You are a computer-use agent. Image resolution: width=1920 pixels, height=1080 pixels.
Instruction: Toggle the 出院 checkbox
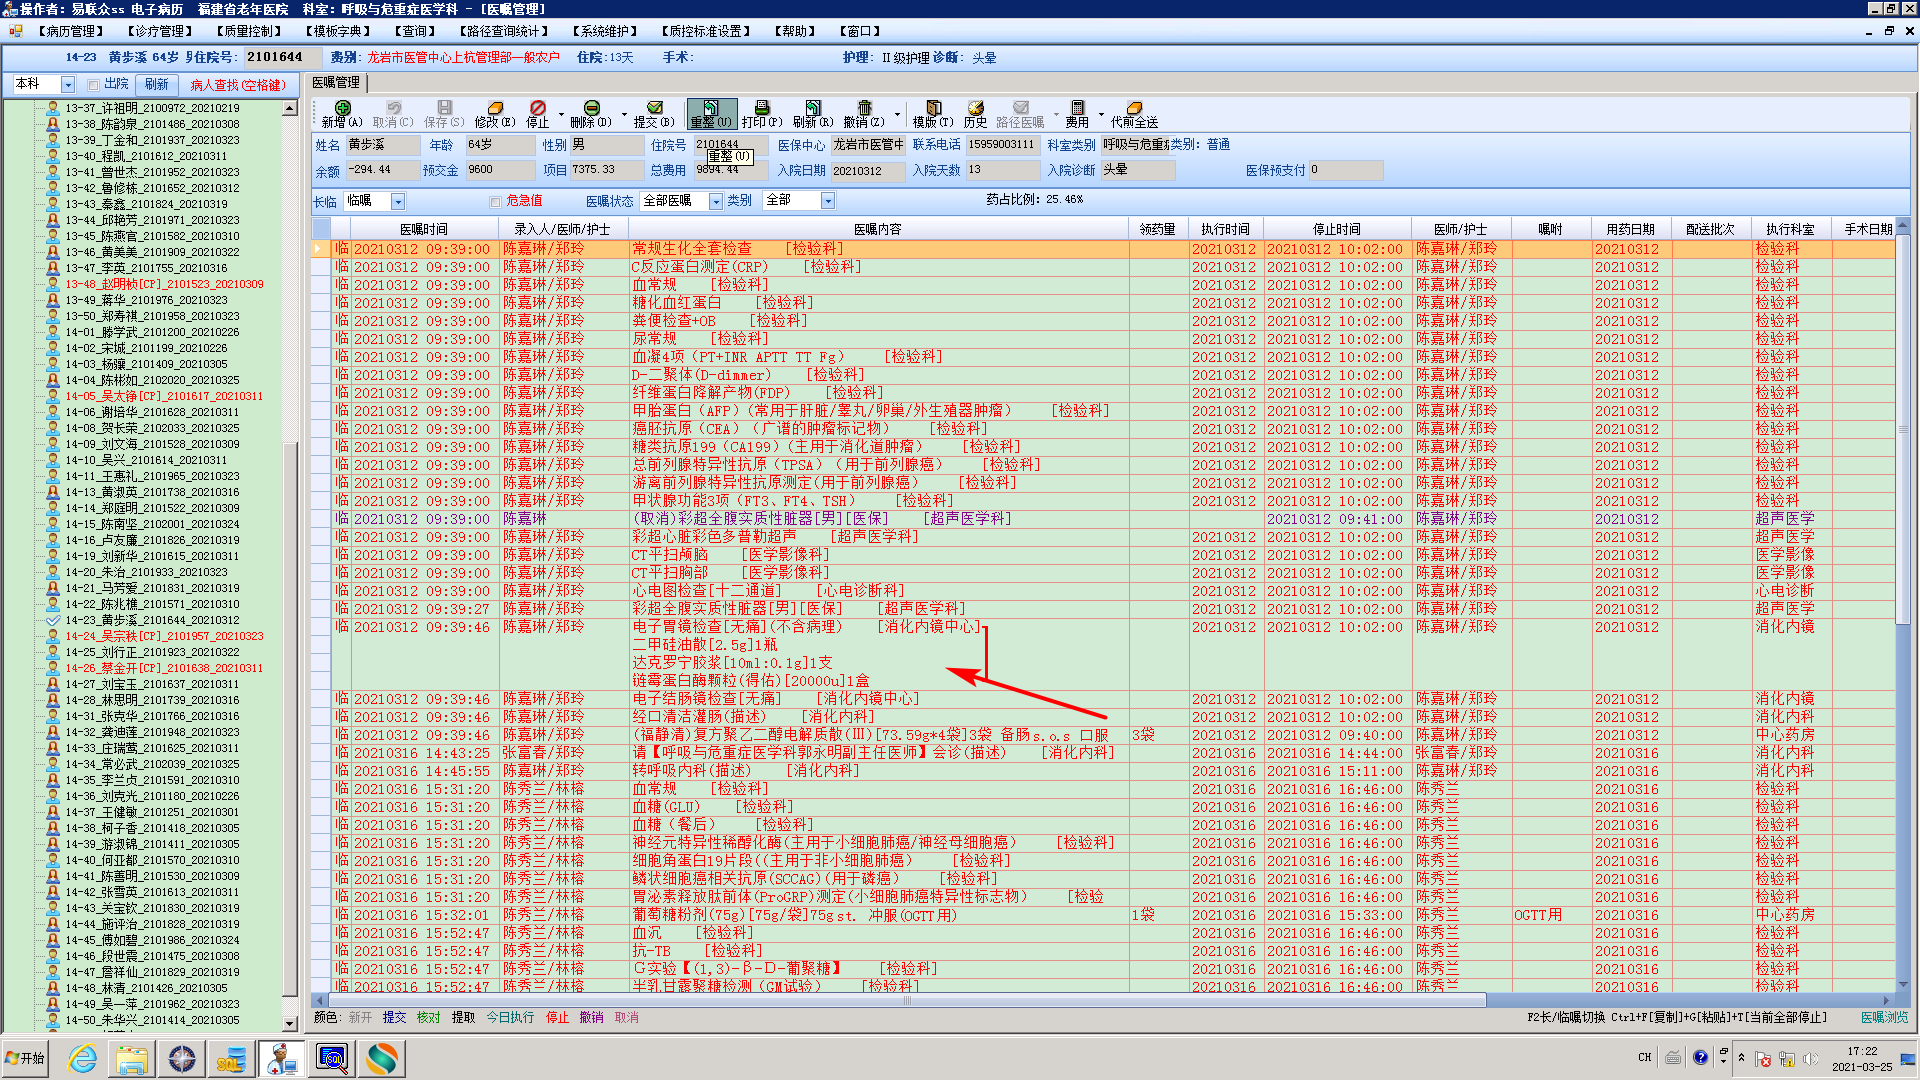coord(93,85)
